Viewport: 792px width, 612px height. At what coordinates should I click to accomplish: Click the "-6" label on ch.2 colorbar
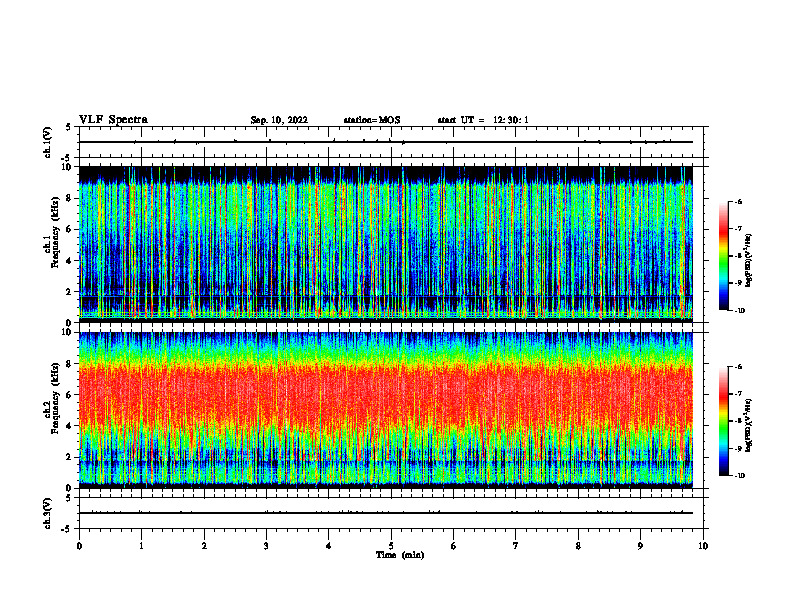(738, 367)
